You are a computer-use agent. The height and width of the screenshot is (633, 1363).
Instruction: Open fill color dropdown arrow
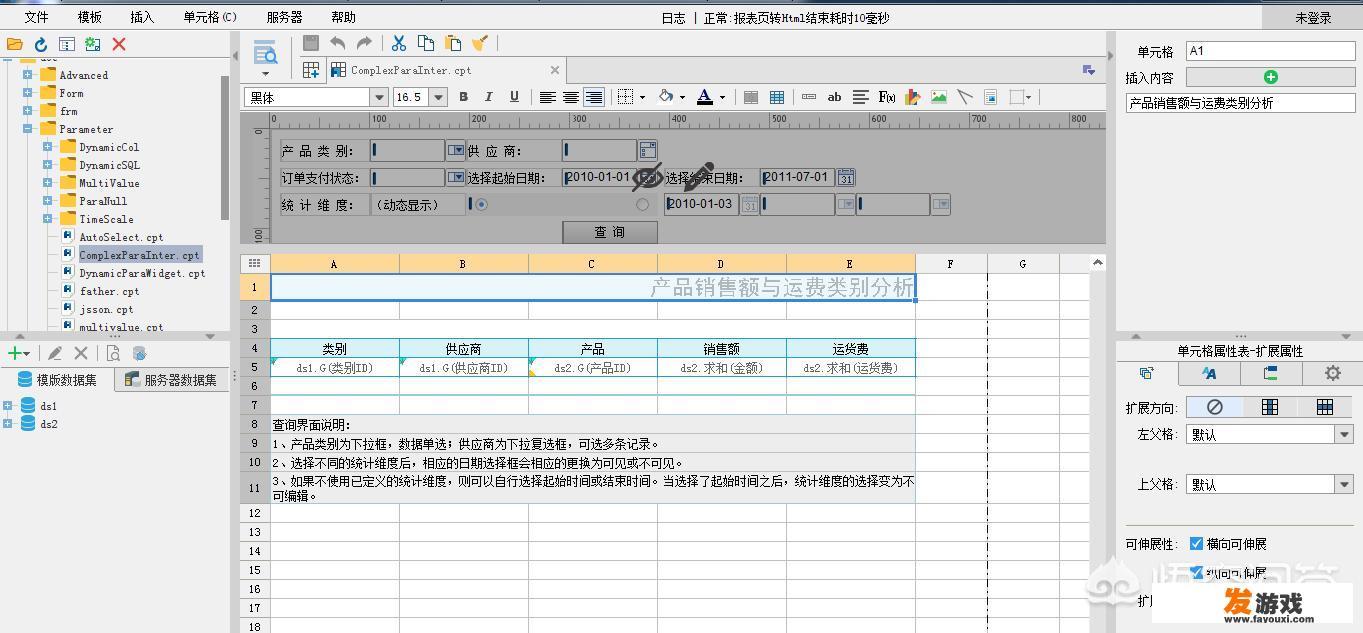(x=682, y=97)
